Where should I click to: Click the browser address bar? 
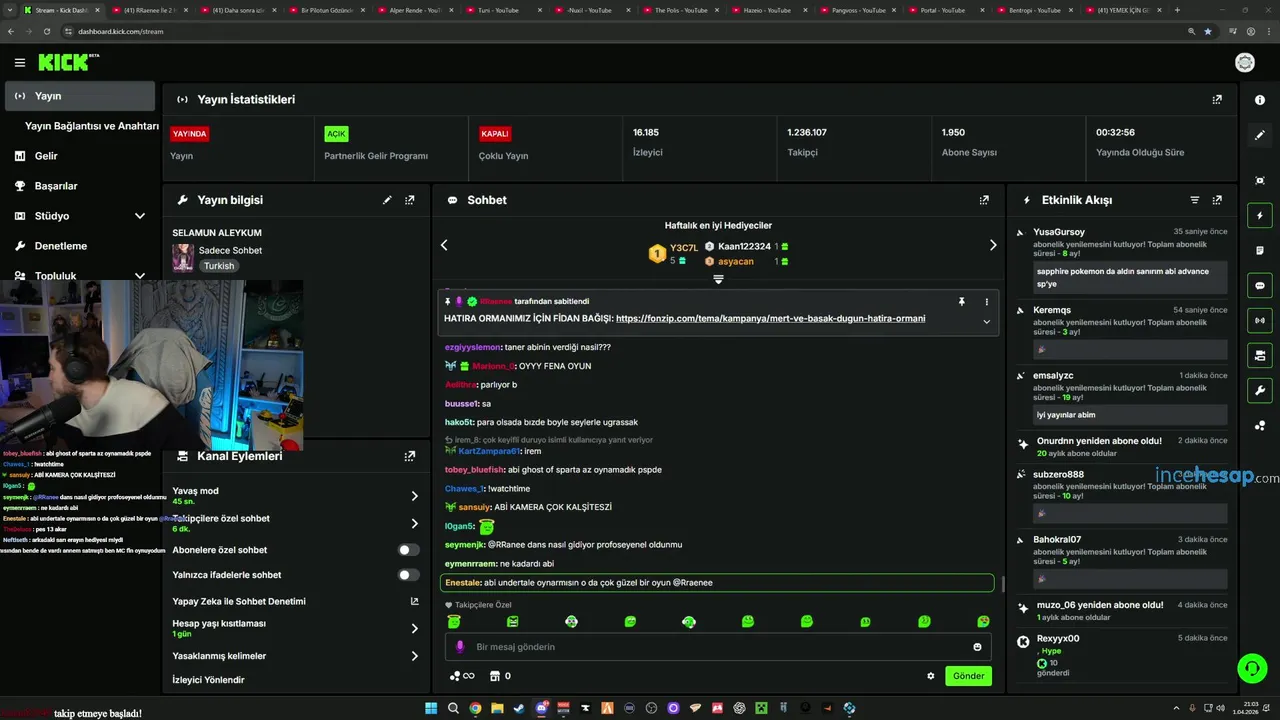[620, 31]
